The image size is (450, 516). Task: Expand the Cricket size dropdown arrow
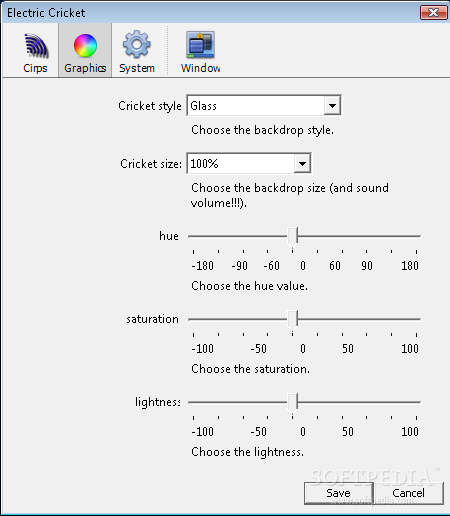pos(302,164)
